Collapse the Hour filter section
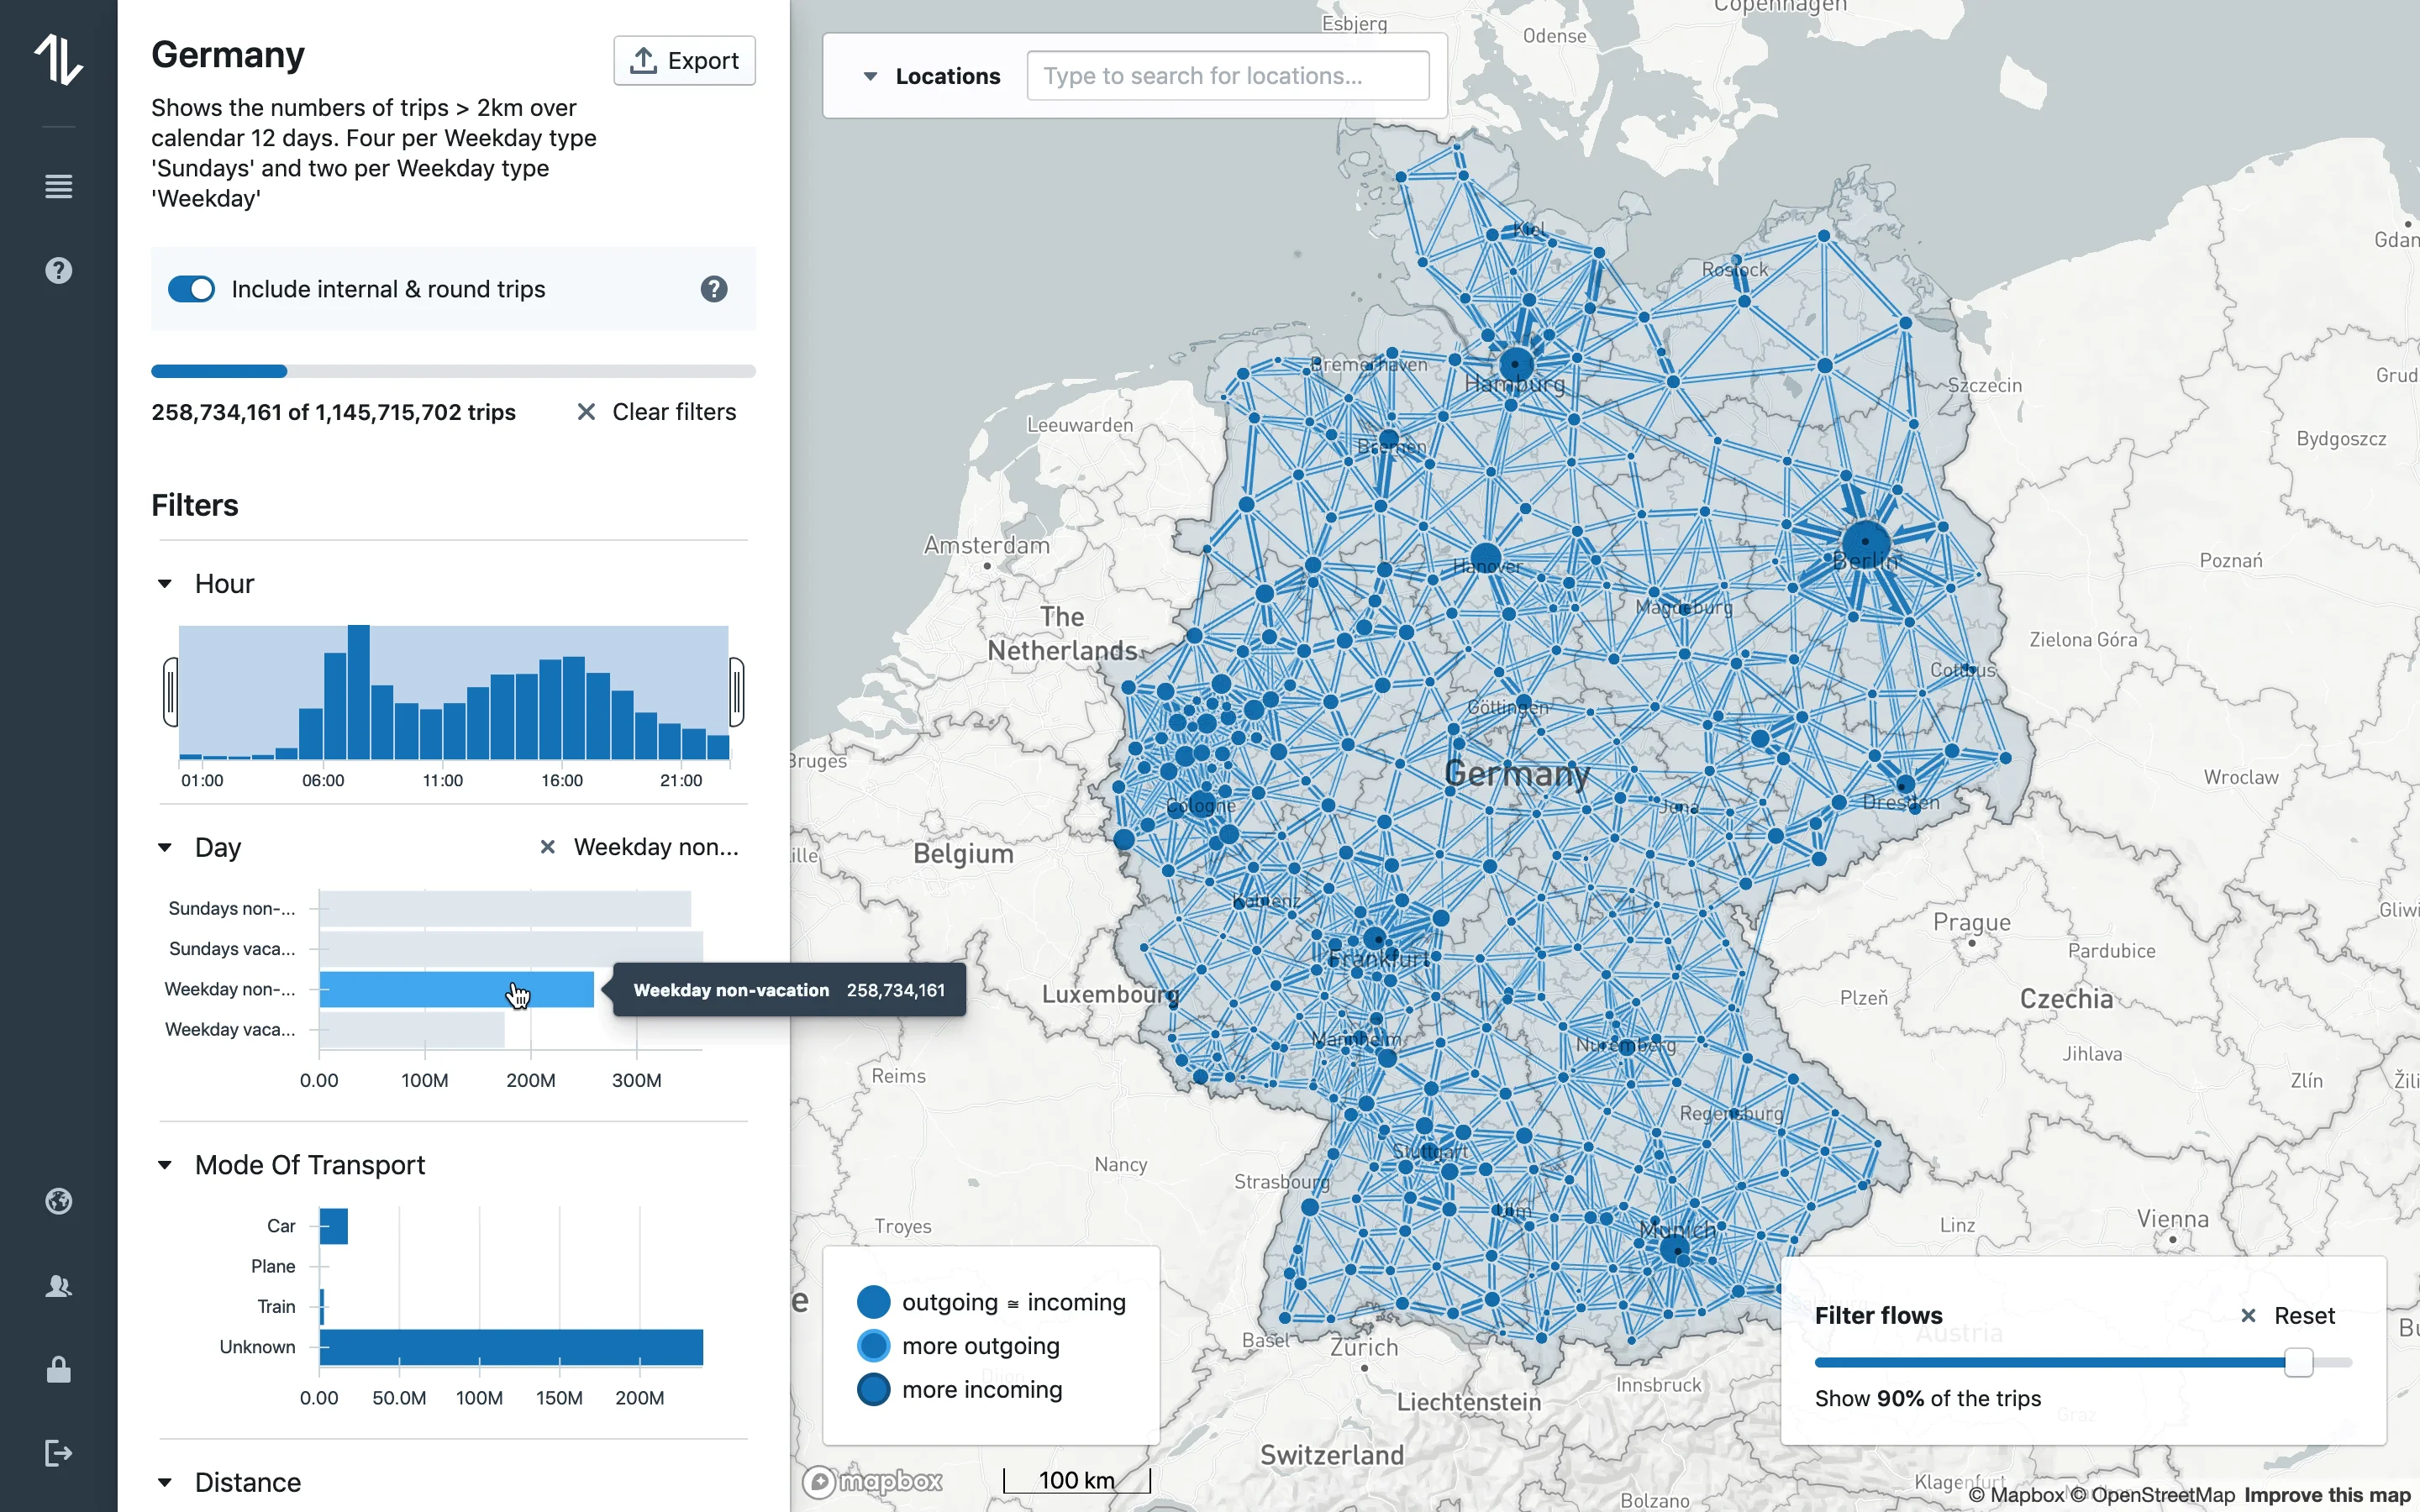Viewport: 2420px width, 1512px height. [165, 583]
